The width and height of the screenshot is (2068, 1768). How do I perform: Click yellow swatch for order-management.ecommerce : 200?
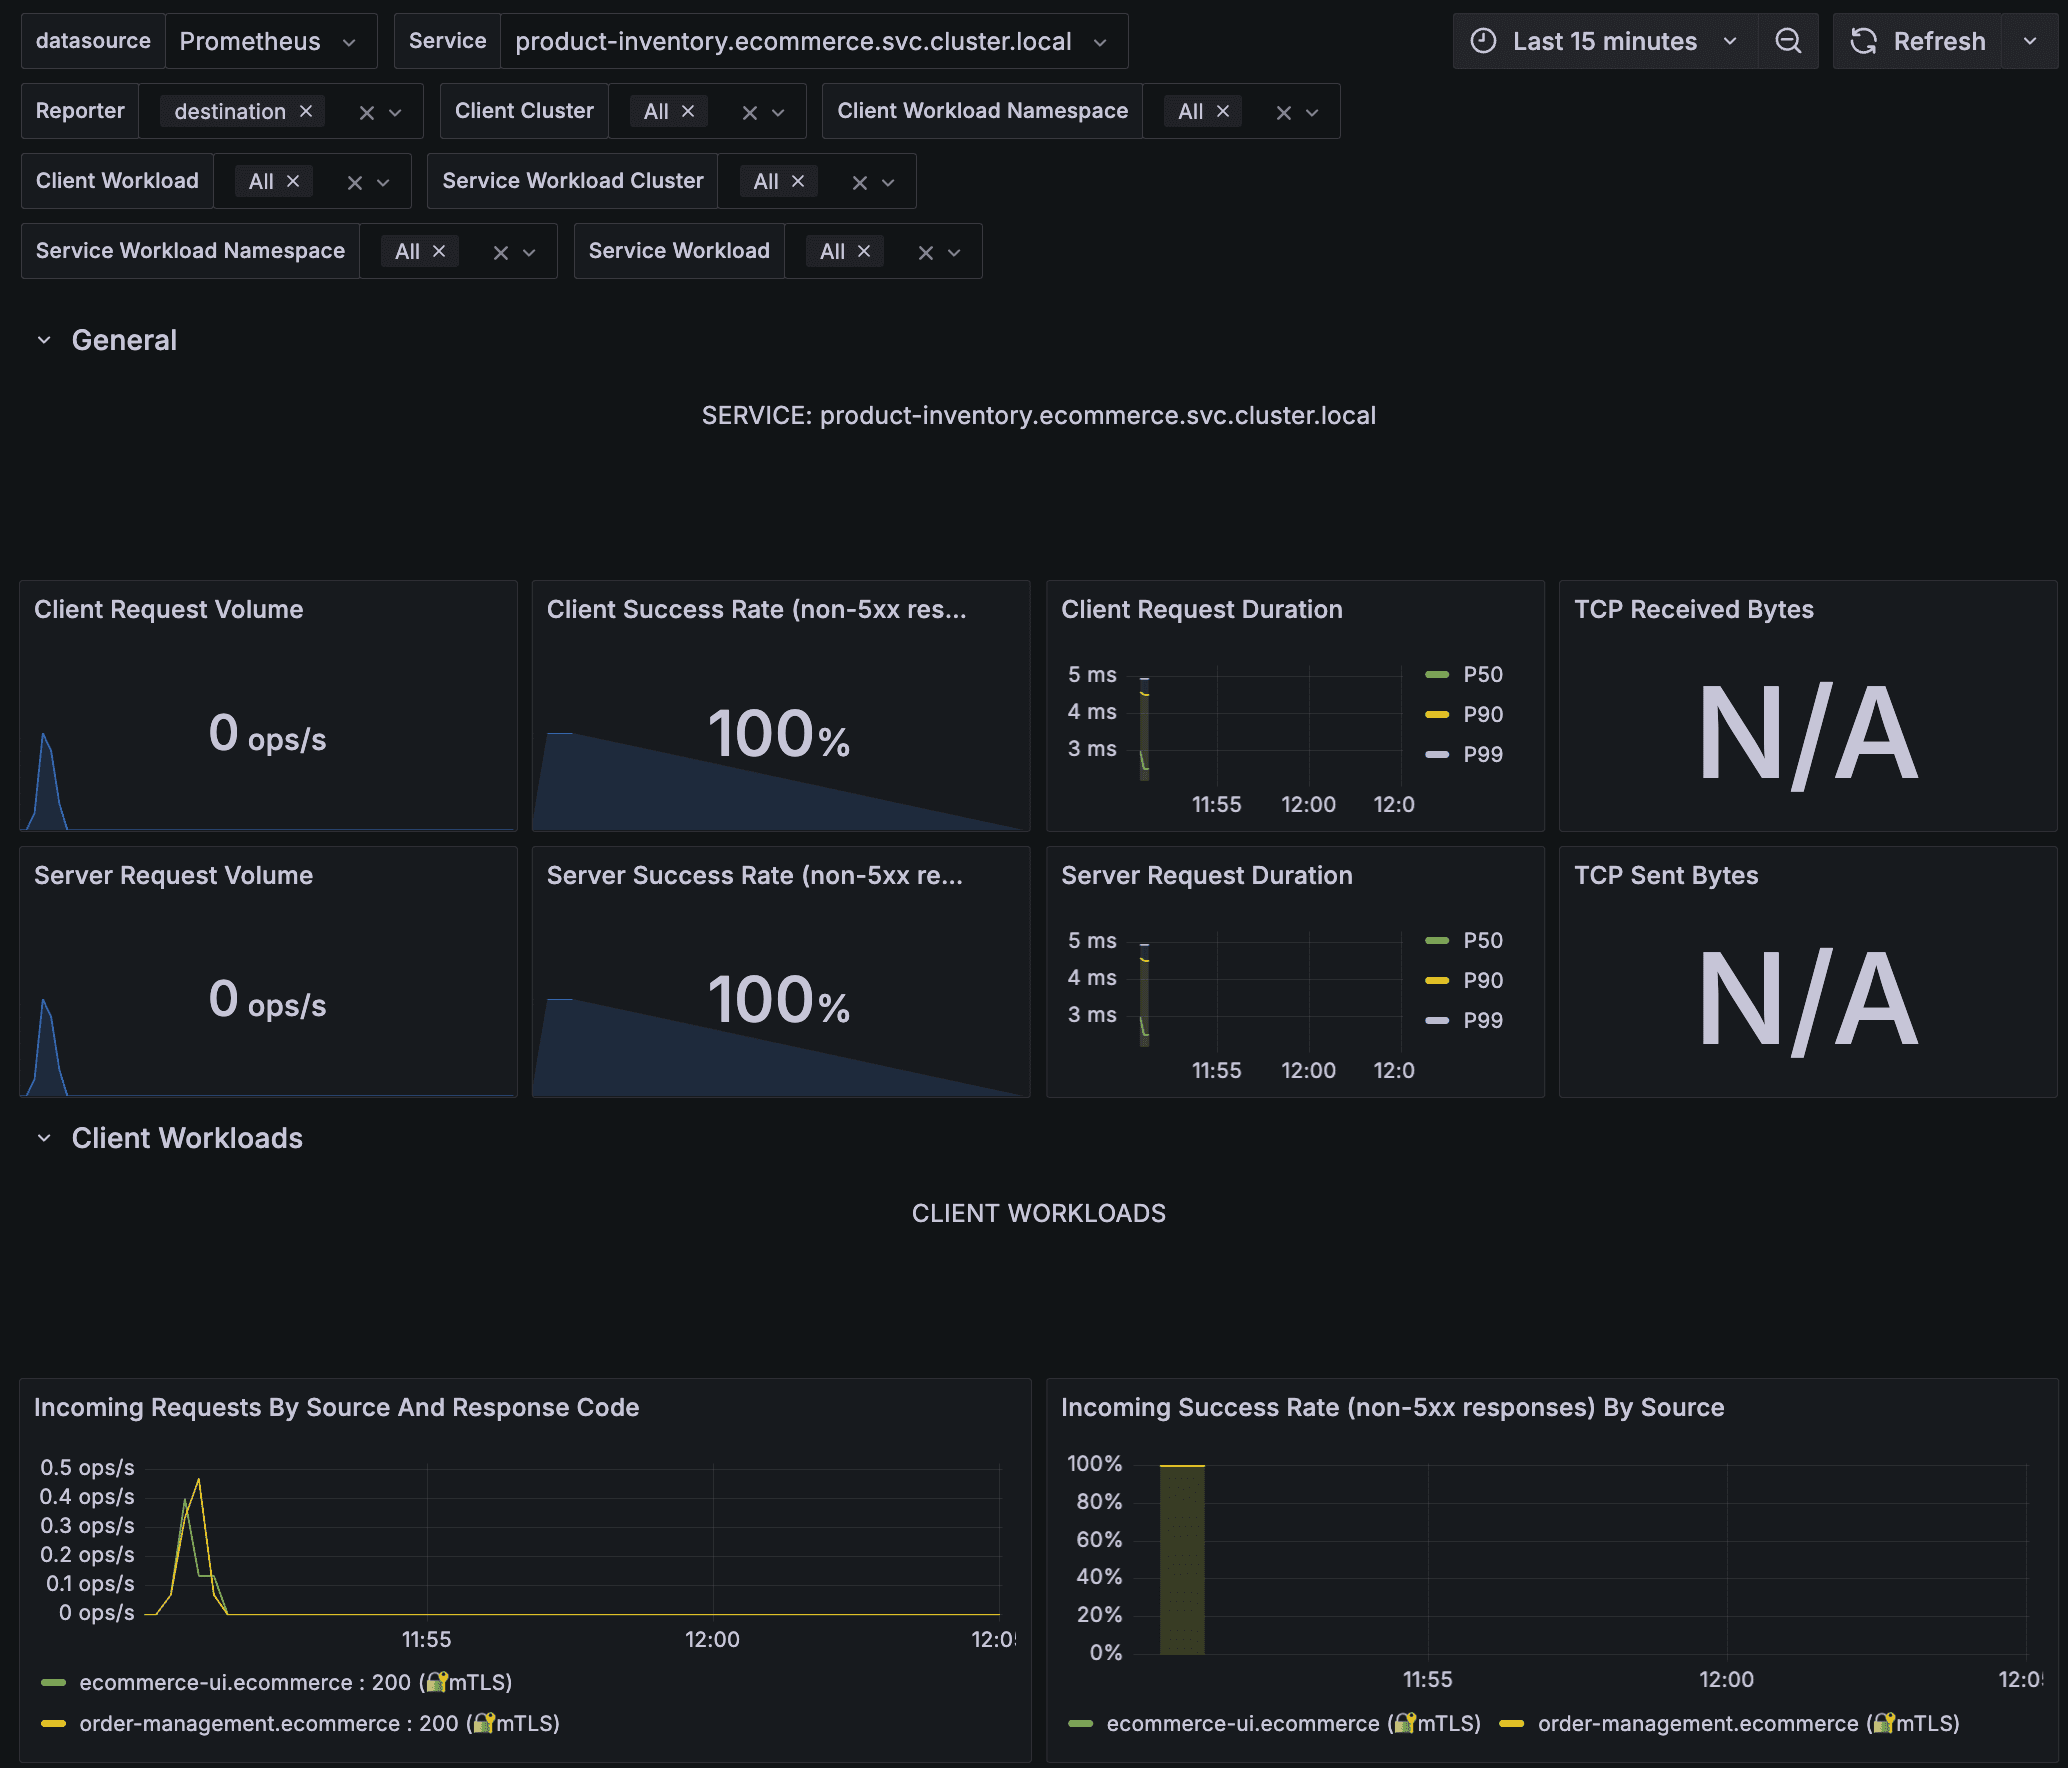coord(53,1724)
